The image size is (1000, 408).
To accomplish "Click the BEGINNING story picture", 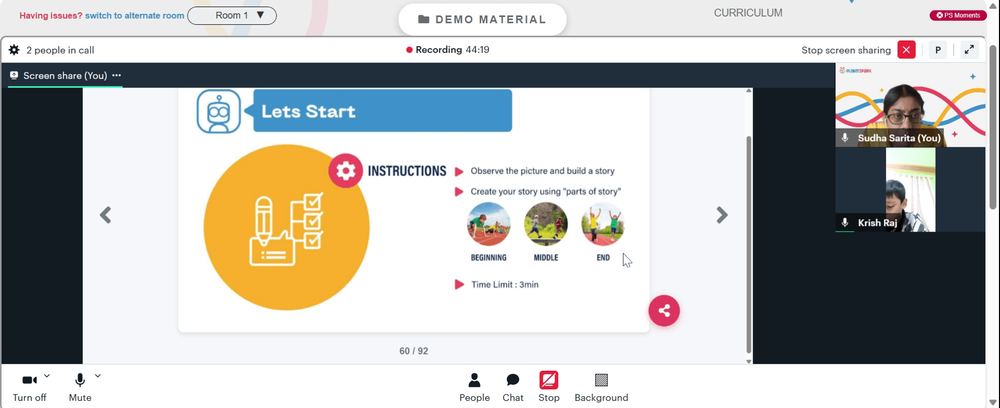I will coord(489,224).
